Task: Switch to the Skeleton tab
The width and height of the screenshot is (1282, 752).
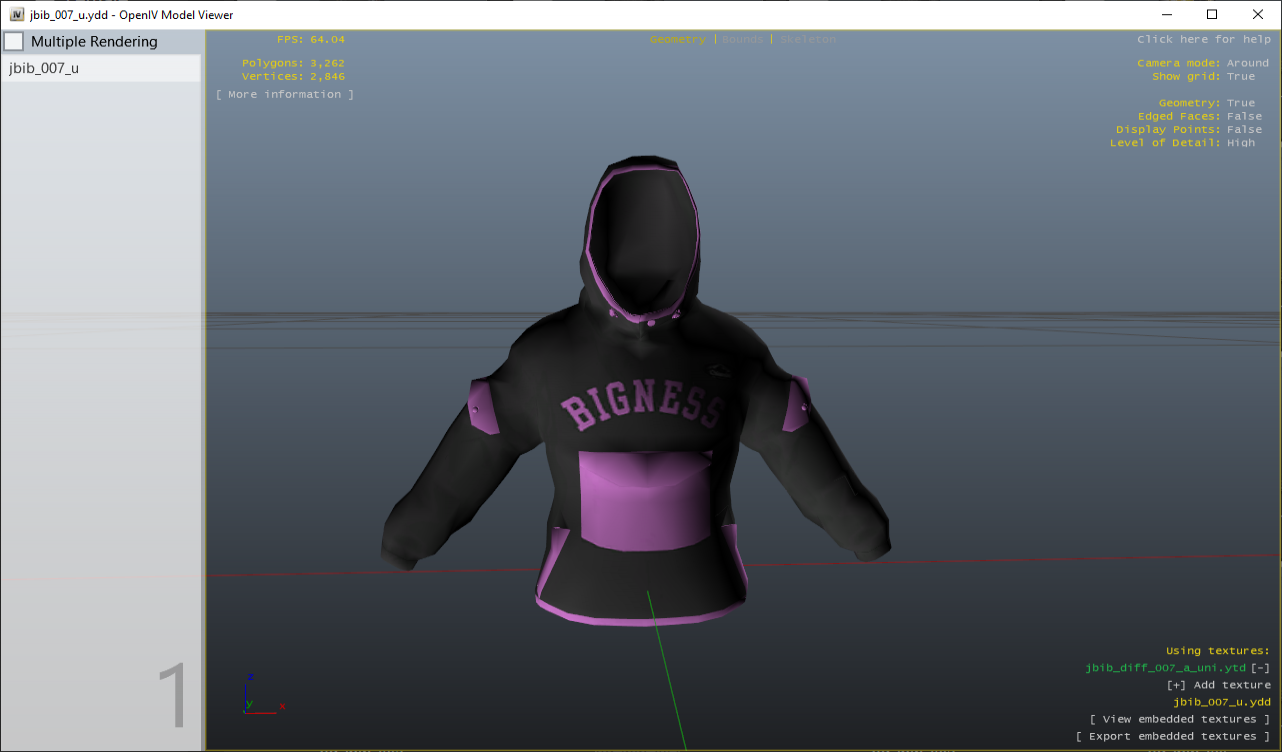Action: click(808, 39)
